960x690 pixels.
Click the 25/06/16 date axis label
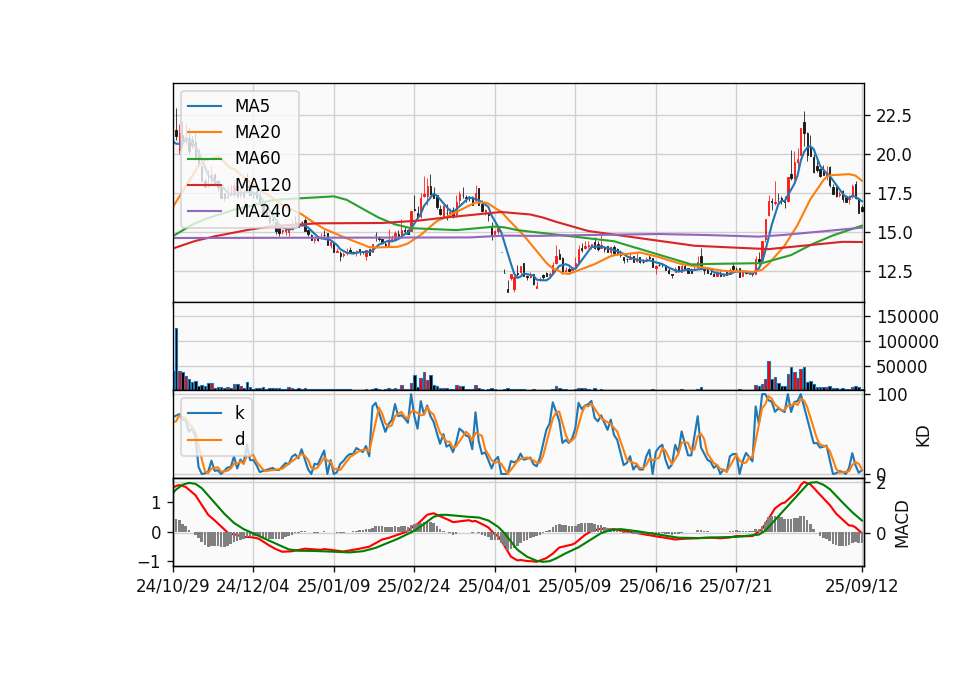point(656,586)
